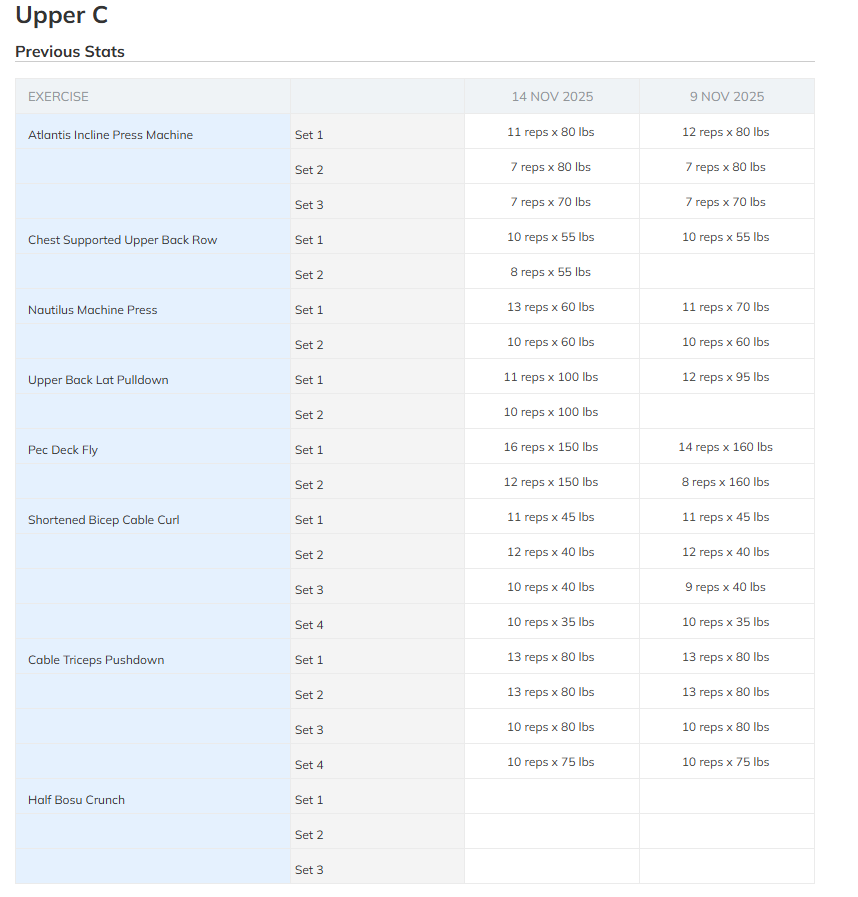Image resolution: width=858 pixels, height=897 pixels.
Task: Click the 9 reps x 40 lbs entry
Action: [725, 587]
